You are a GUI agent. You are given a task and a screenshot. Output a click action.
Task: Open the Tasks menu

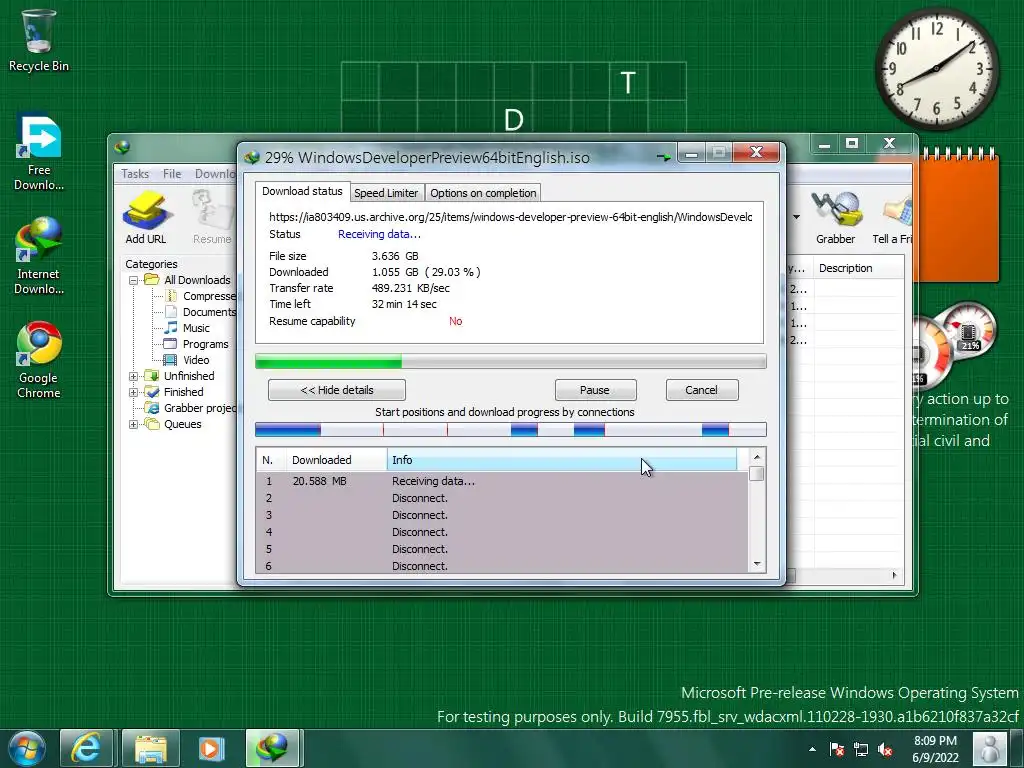click(135, 174)
